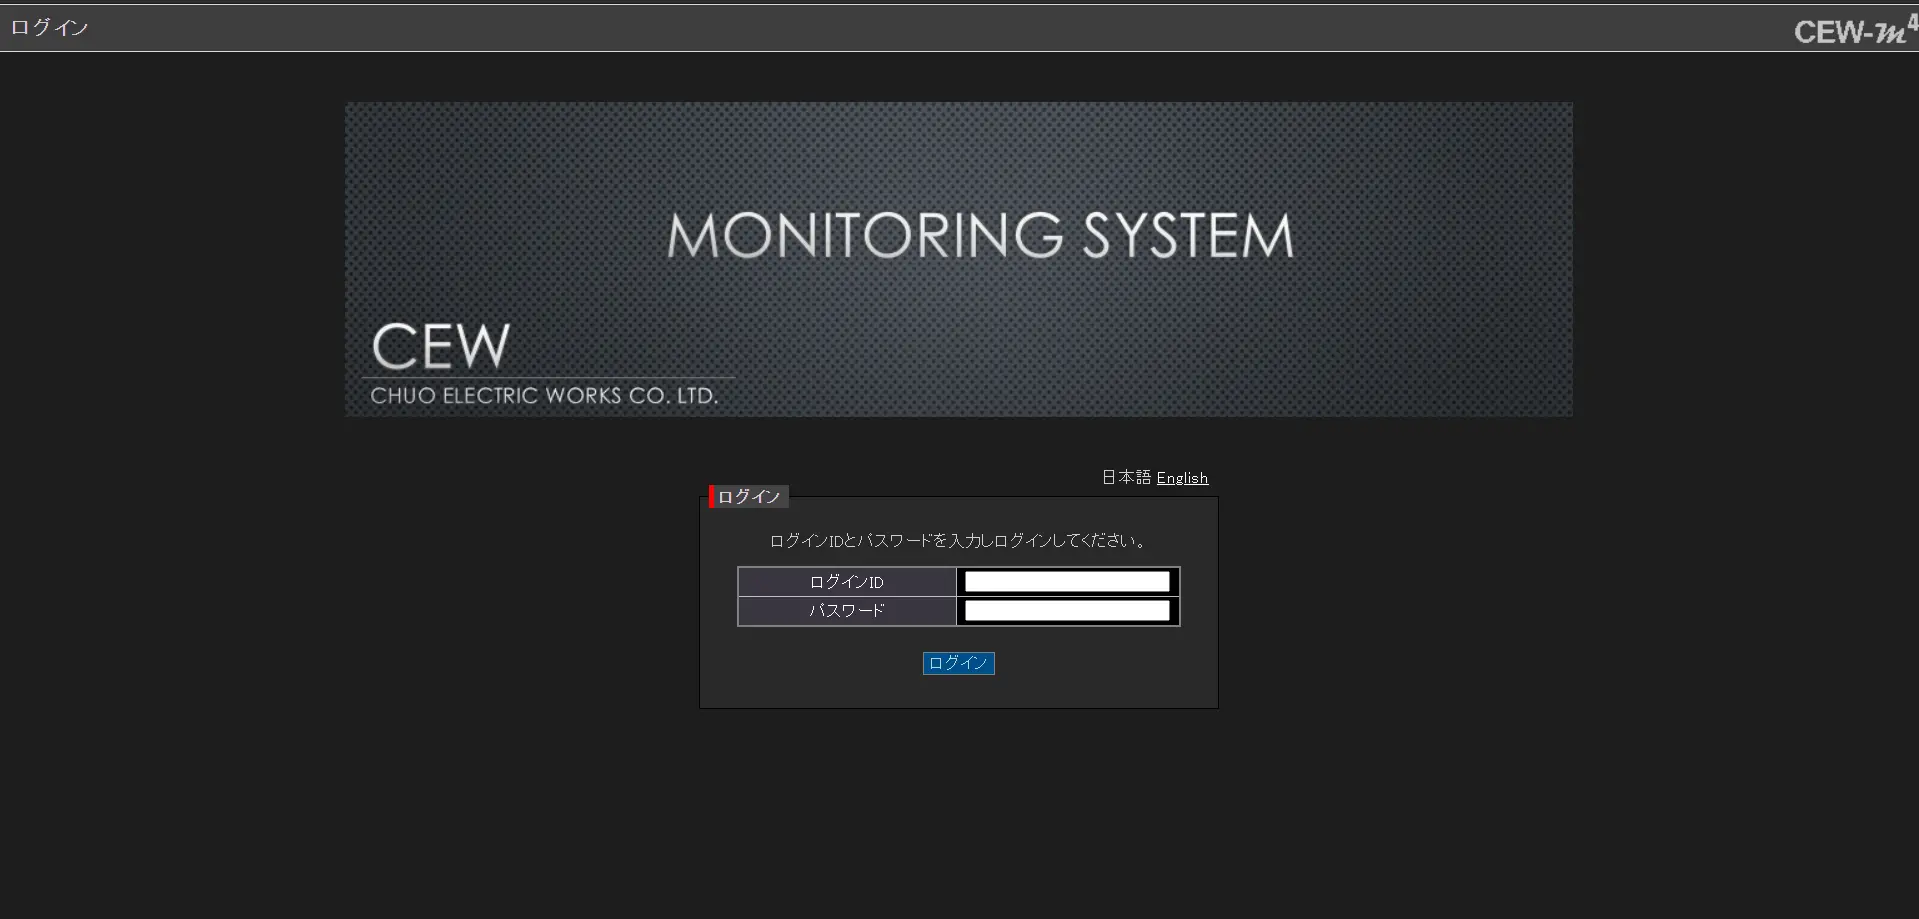Click the red marker beside ログイン heading
The image size is (1919, 919).
(712, 497)
